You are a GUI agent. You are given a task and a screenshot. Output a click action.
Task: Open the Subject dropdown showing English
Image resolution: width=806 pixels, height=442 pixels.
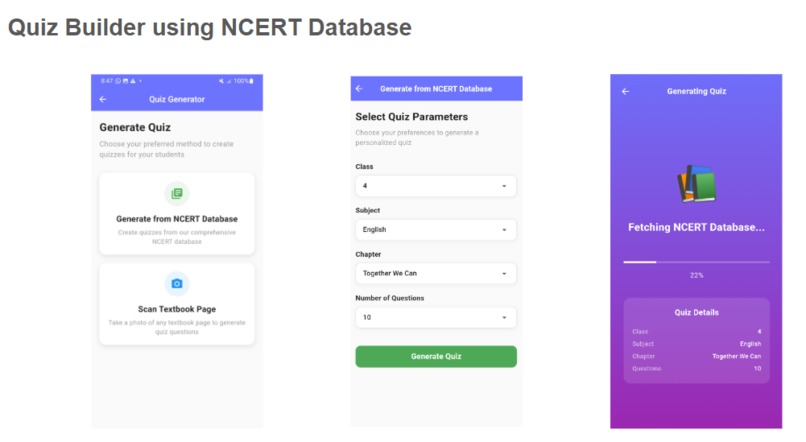click(x=435, y=230)
